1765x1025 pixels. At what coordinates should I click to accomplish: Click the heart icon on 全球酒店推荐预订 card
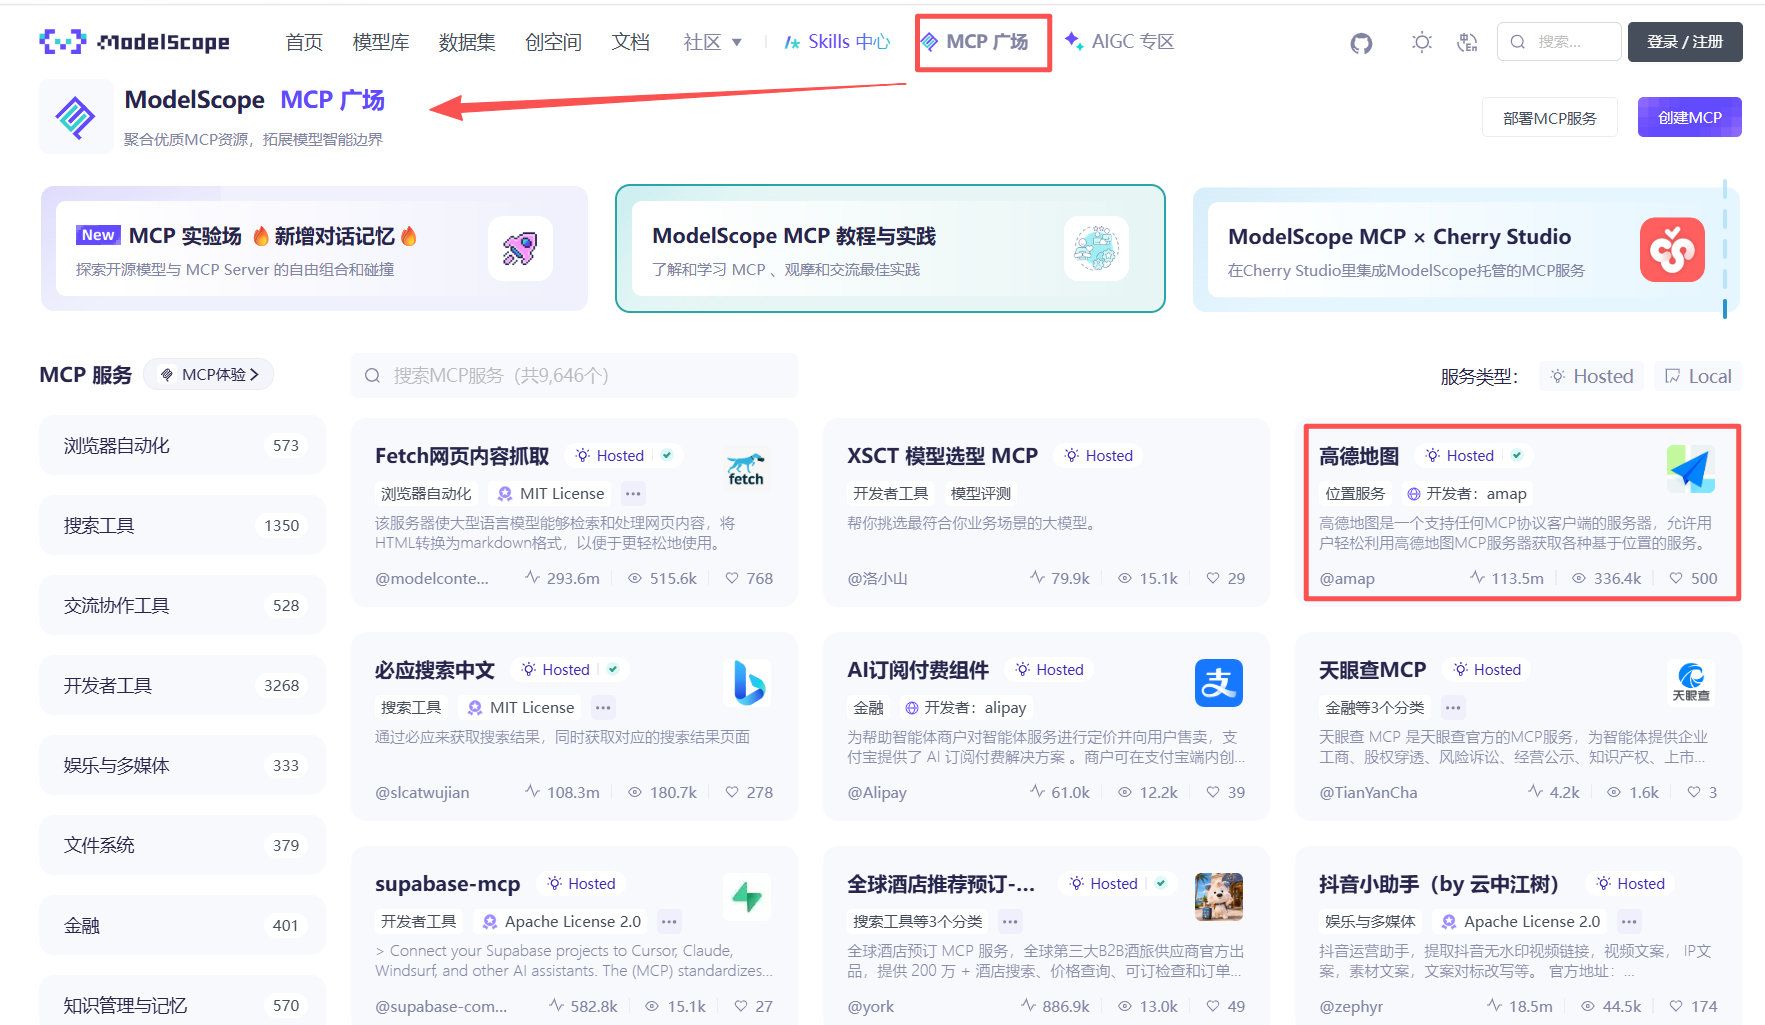coord(1213,1006)
